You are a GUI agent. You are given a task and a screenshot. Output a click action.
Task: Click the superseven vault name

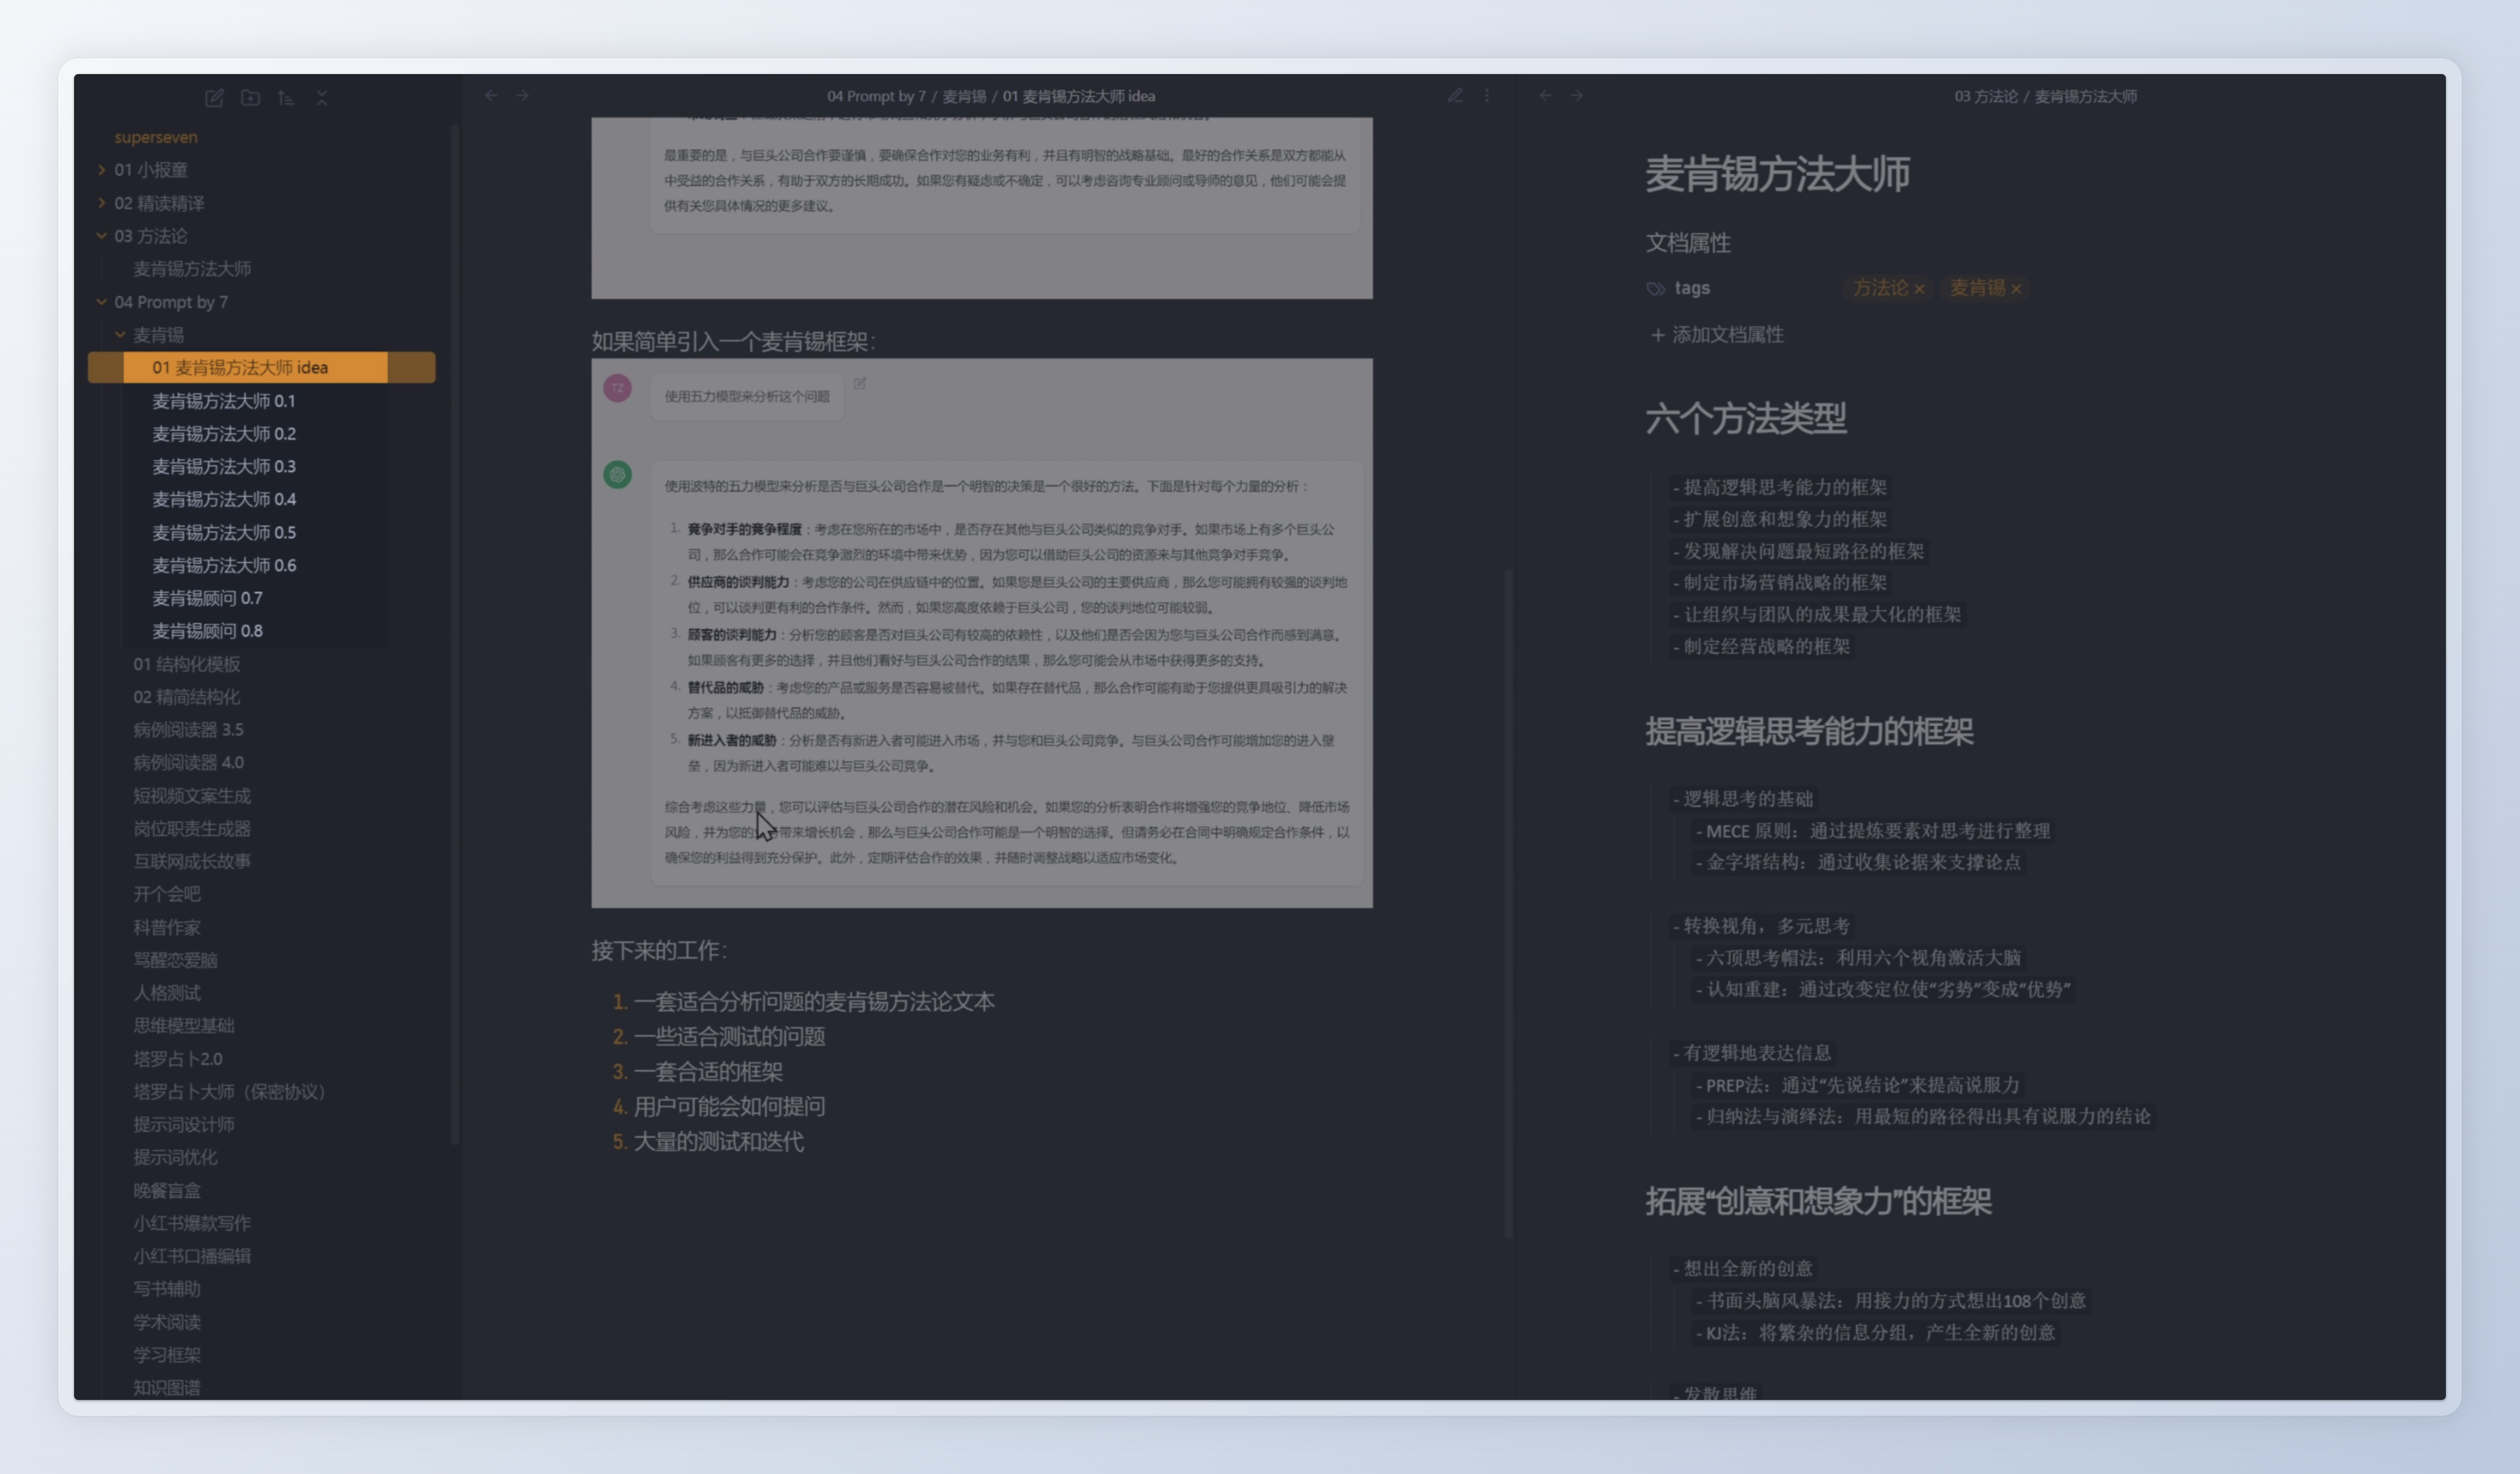tap(156, 137)
